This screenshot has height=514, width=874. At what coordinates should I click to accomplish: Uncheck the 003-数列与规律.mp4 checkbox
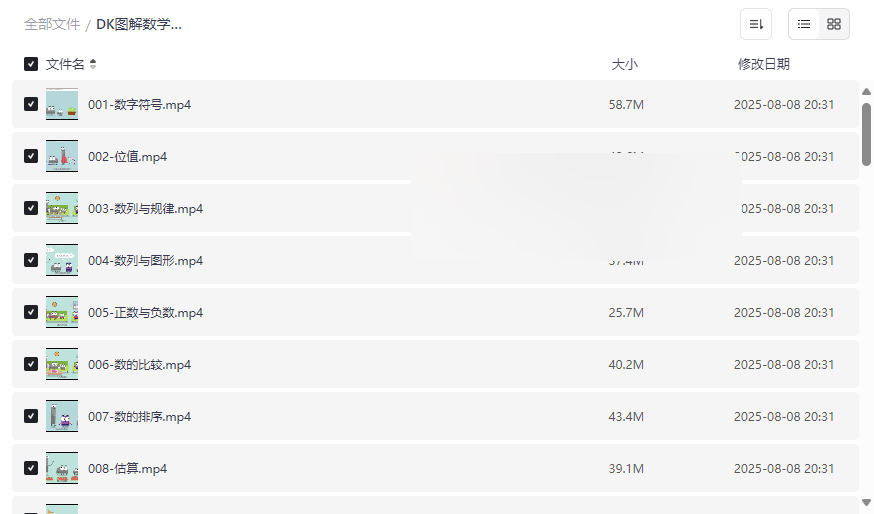pyautogui.click(x=31, y=208)
